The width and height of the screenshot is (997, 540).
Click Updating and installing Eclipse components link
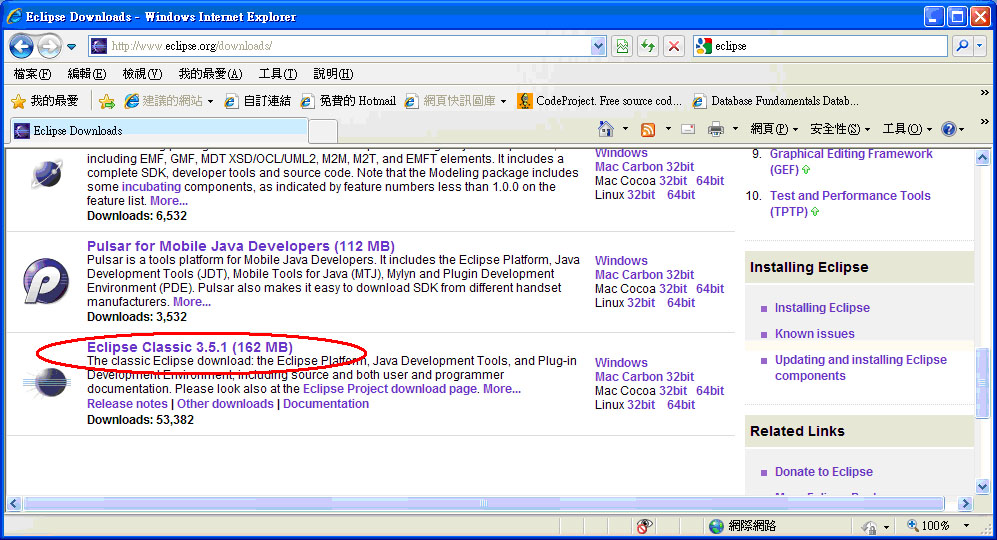pyautogui.click(x=860, y=368)
